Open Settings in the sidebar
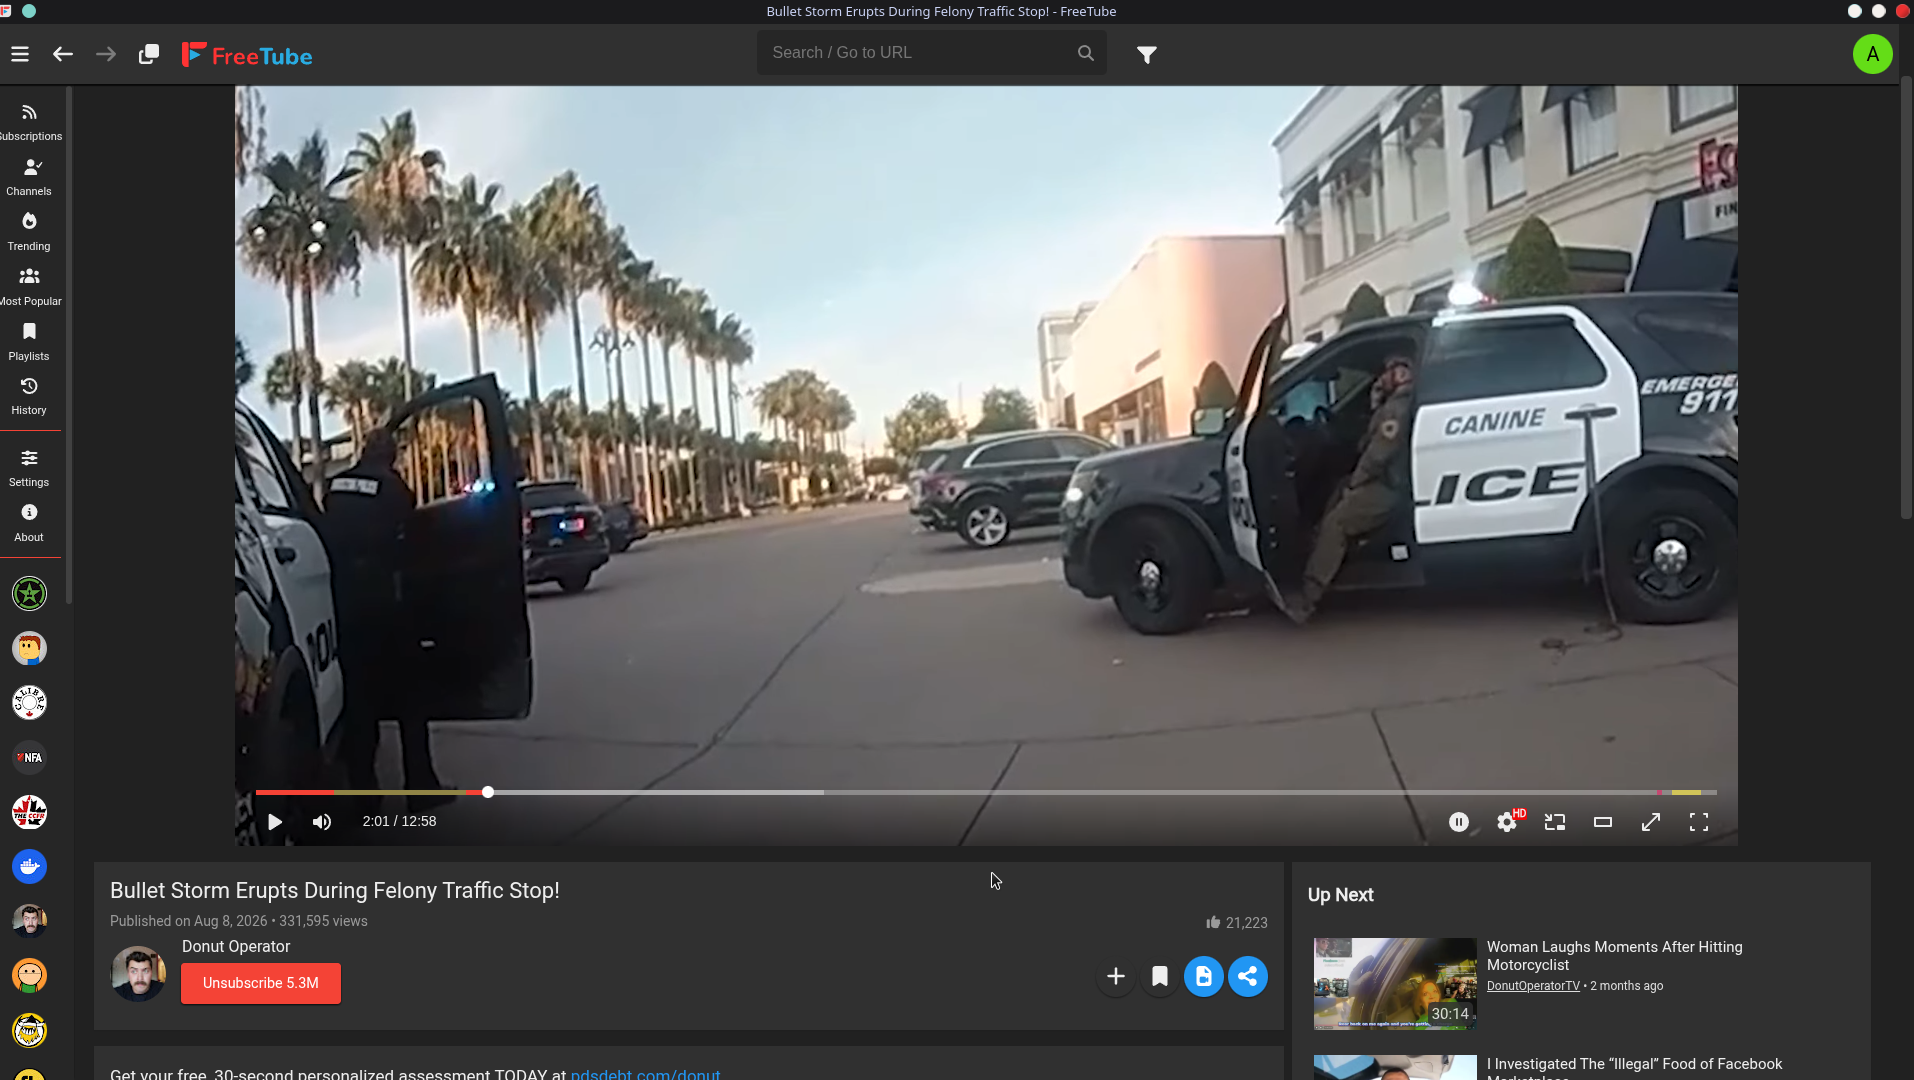The height and width of the screenshot is (1080, 1914). coord(29,469)
